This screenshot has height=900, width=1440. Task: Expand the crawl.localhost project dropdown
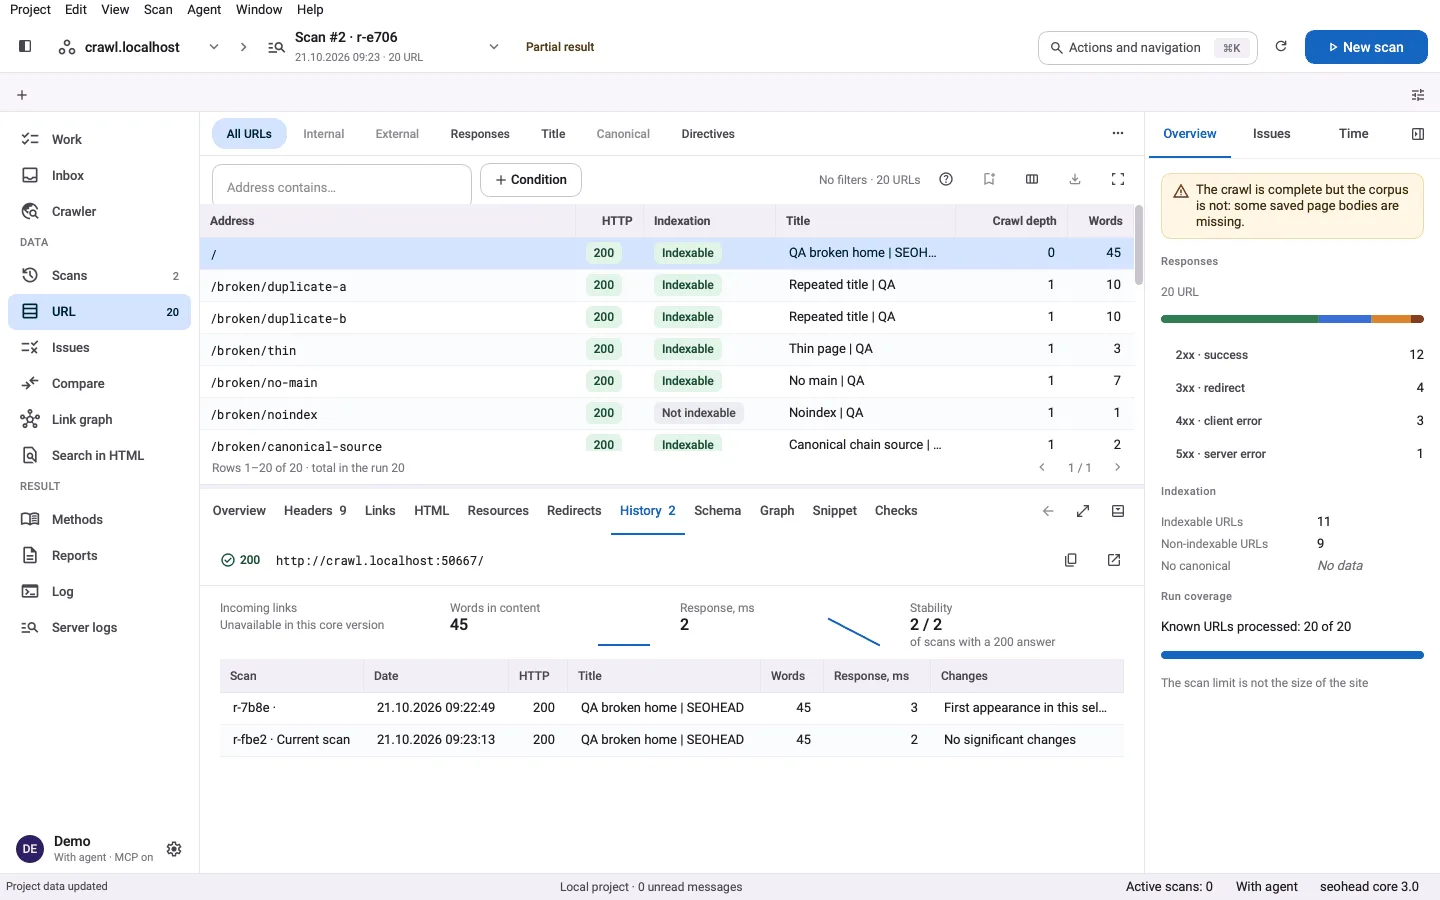tap(214, 47)
